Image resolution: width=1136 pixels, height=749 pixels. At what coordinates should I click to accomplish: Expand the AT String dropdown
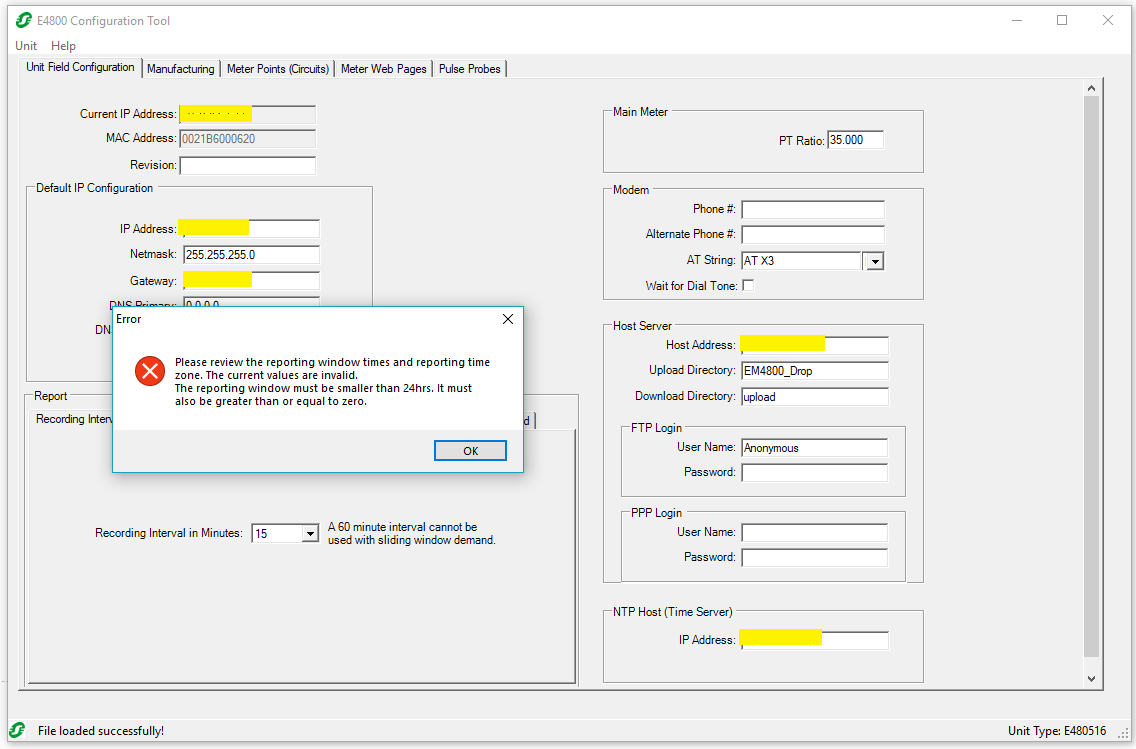(x=875, y=261)
